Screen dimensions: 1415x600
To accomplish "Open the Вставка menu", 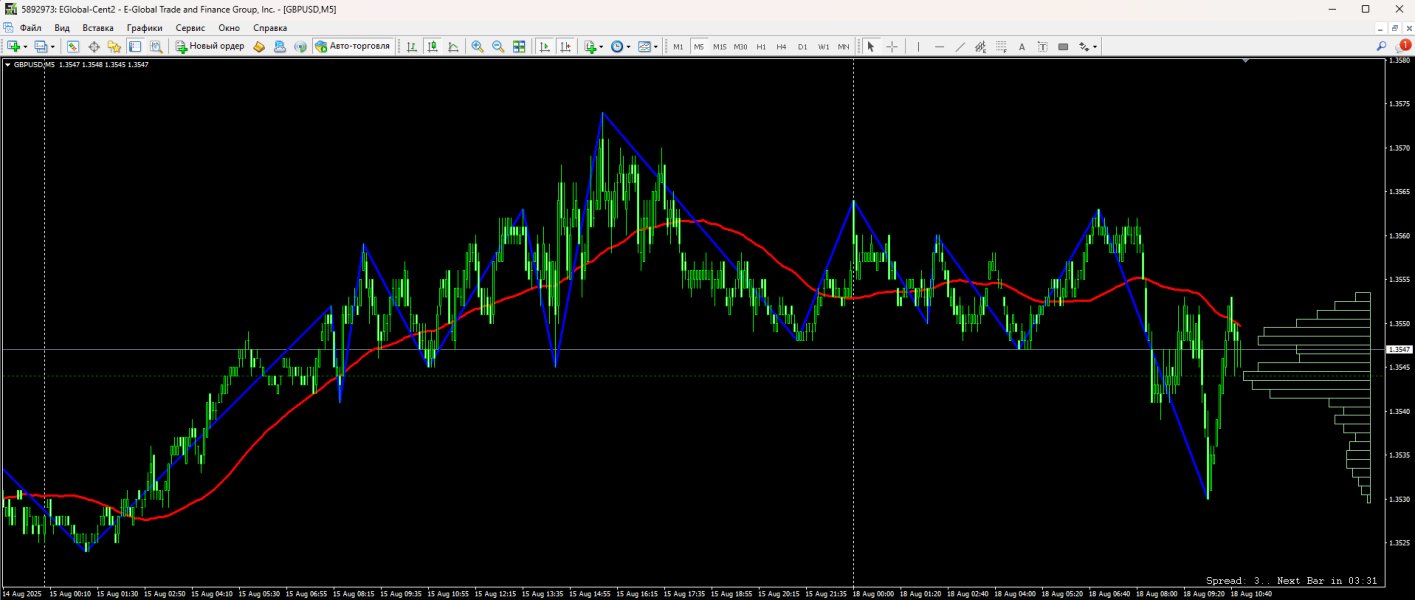I will click(x=98, y=28).
